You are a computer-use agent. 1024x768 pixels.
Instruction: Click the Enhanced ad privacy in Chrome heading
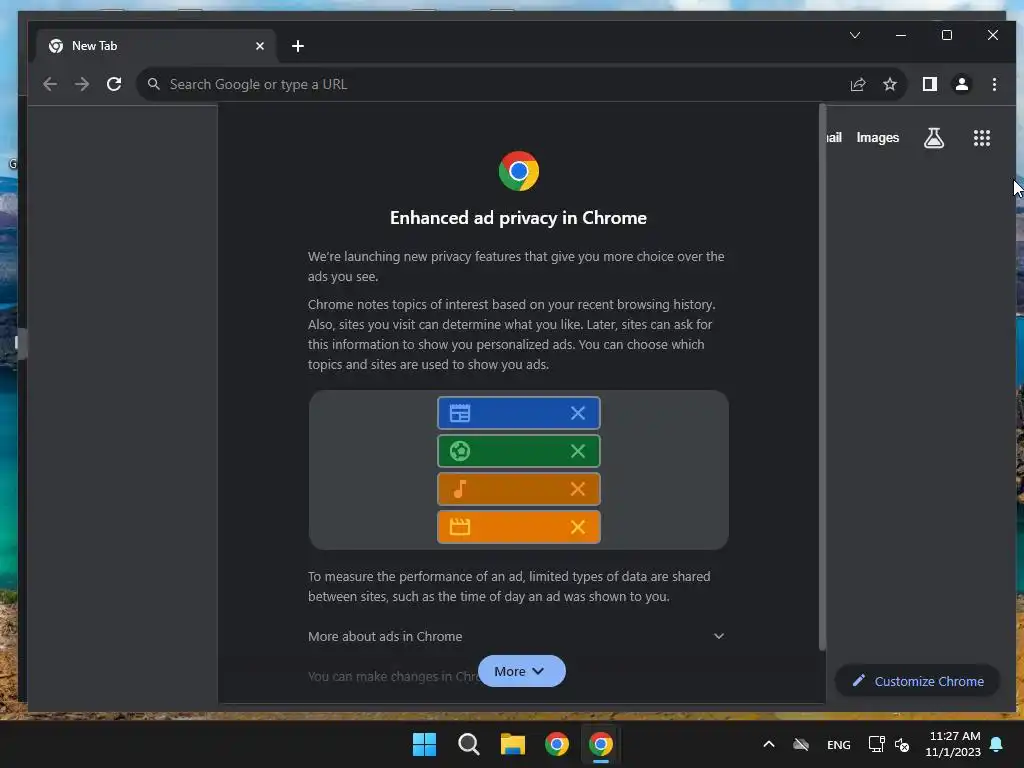click(x=519, y=218)
